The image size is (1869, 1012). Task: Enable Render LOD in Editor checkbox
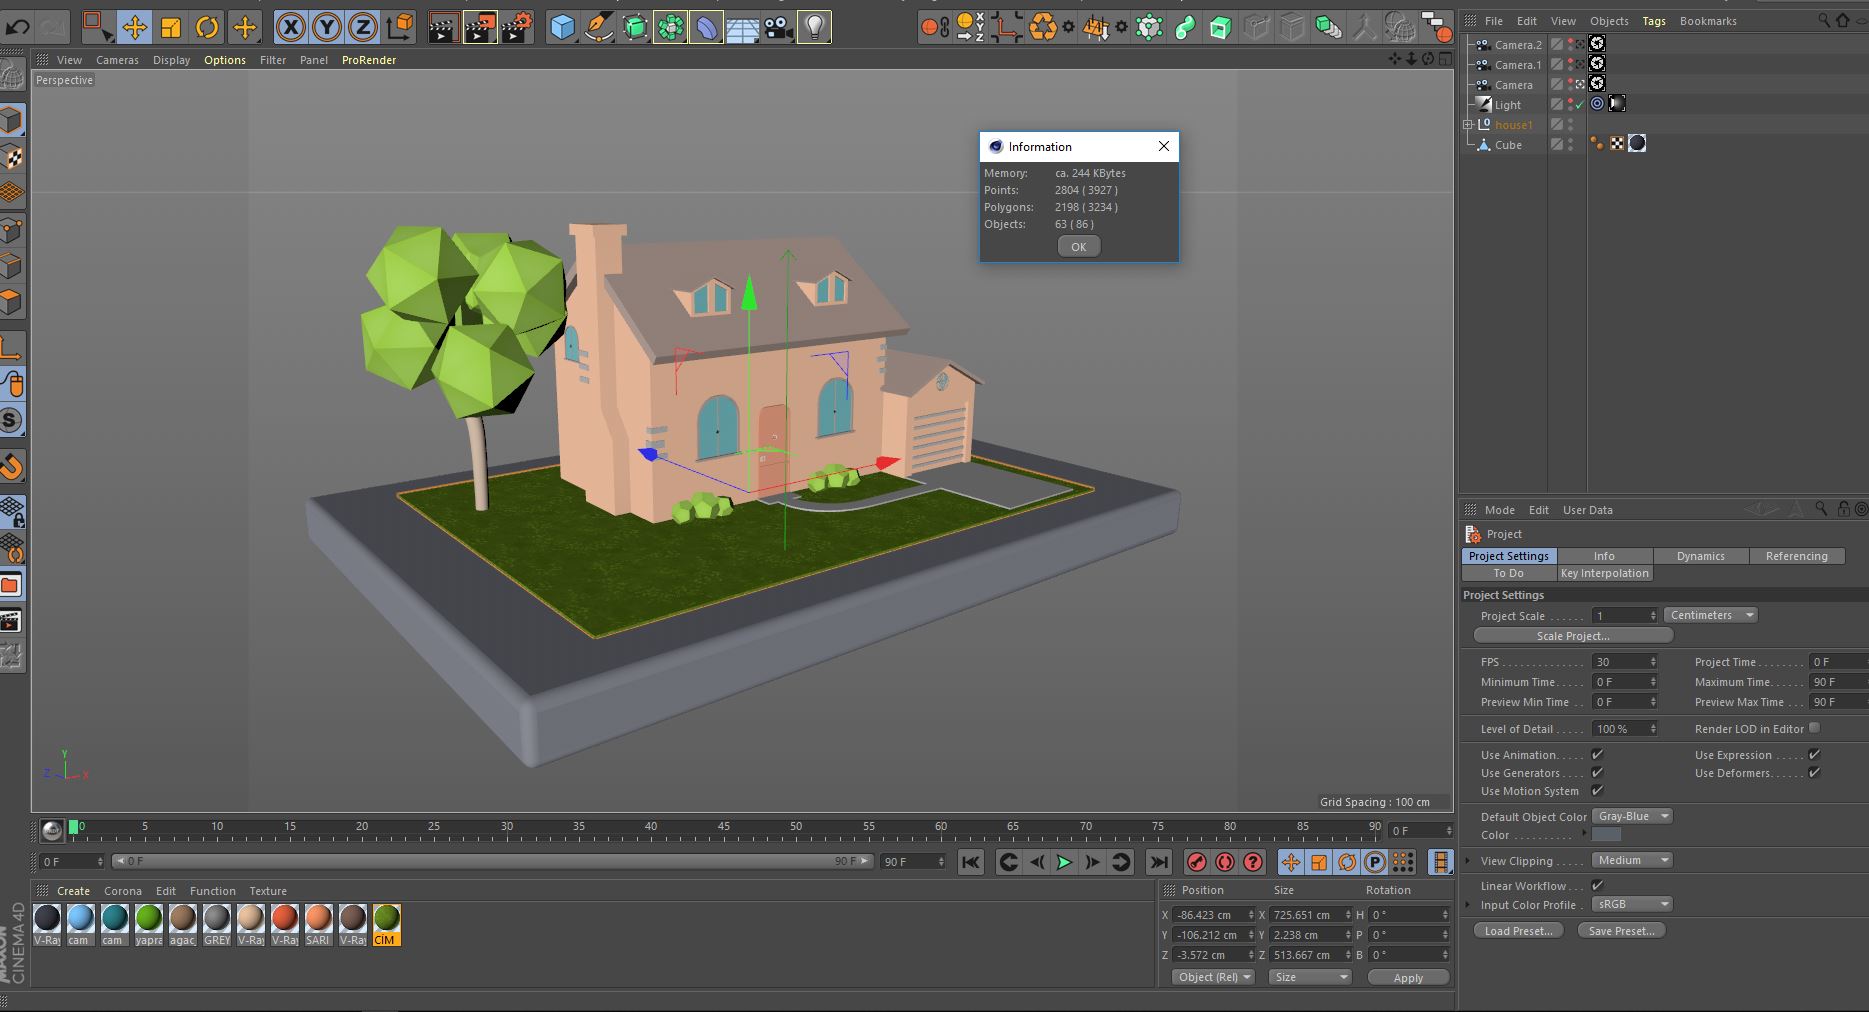click(1814, 728)
